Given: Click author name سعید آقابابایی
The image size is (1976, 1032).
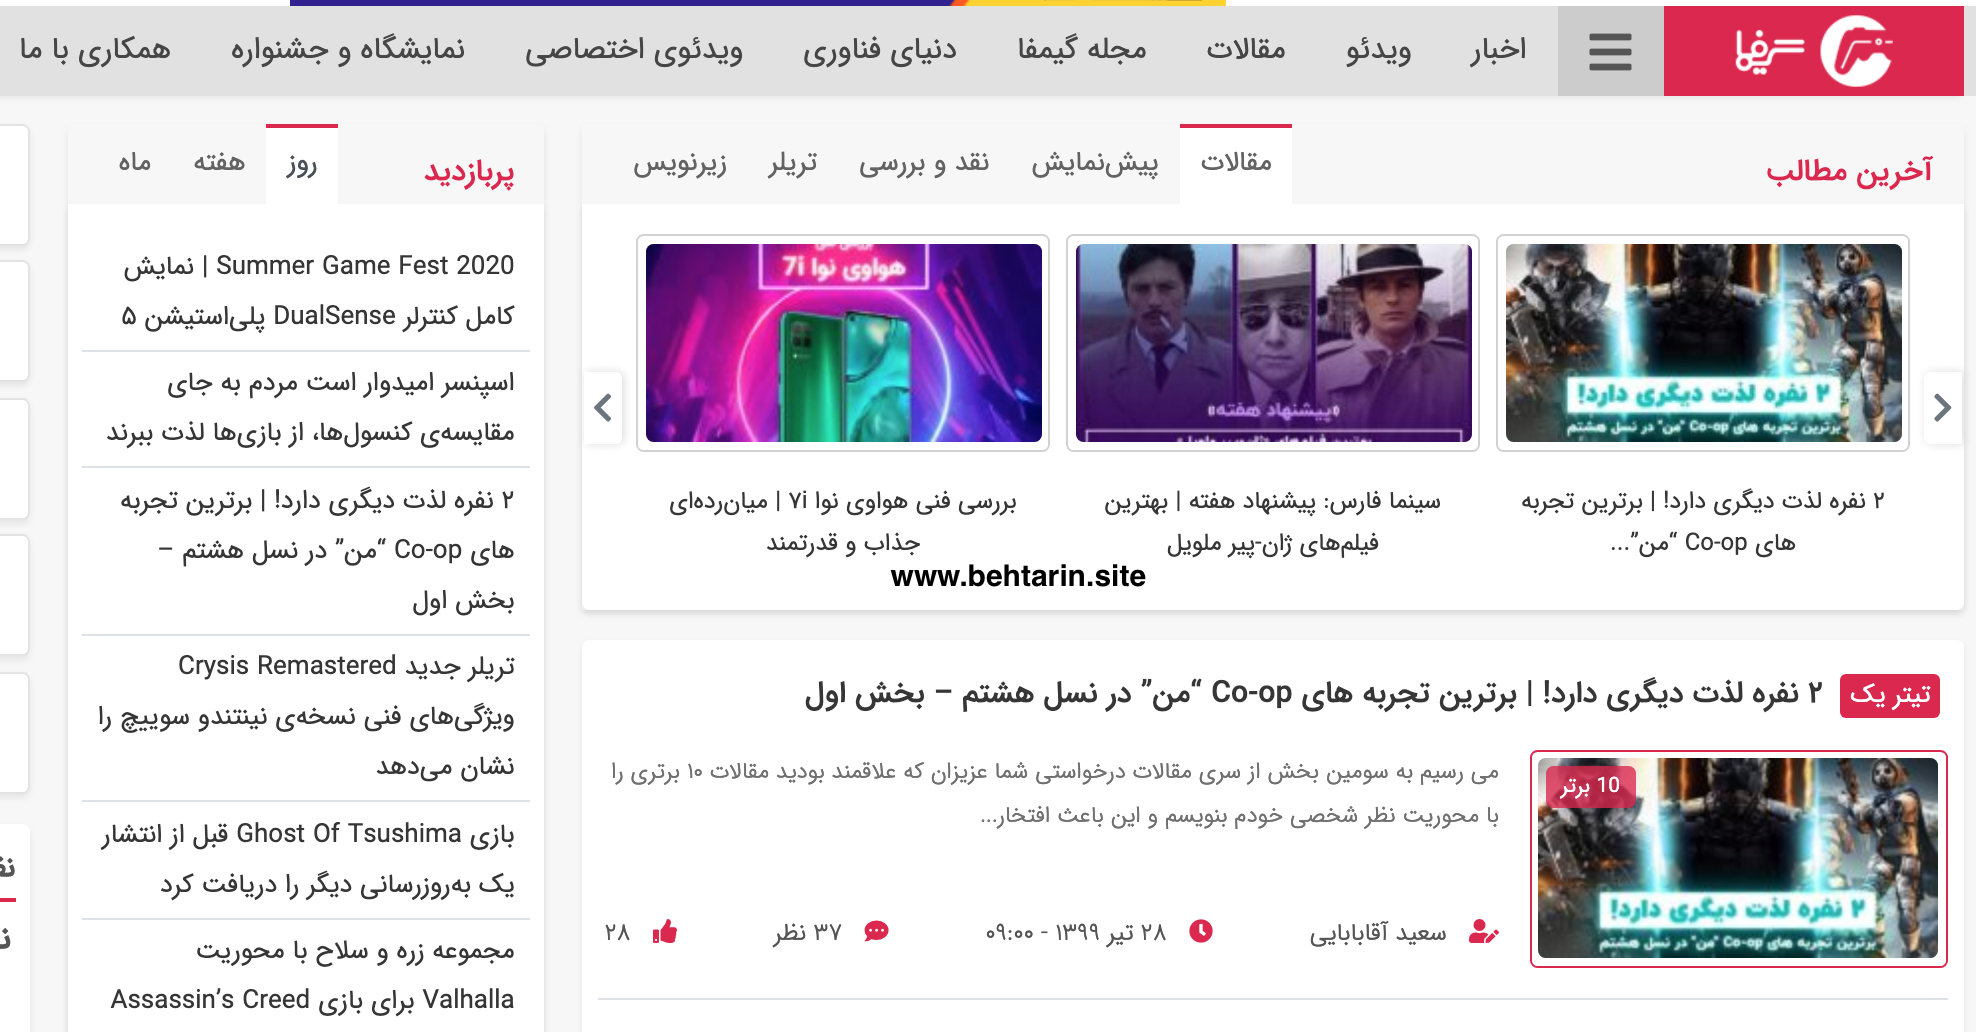Looking at the screenshot, I should (1378, 933).
